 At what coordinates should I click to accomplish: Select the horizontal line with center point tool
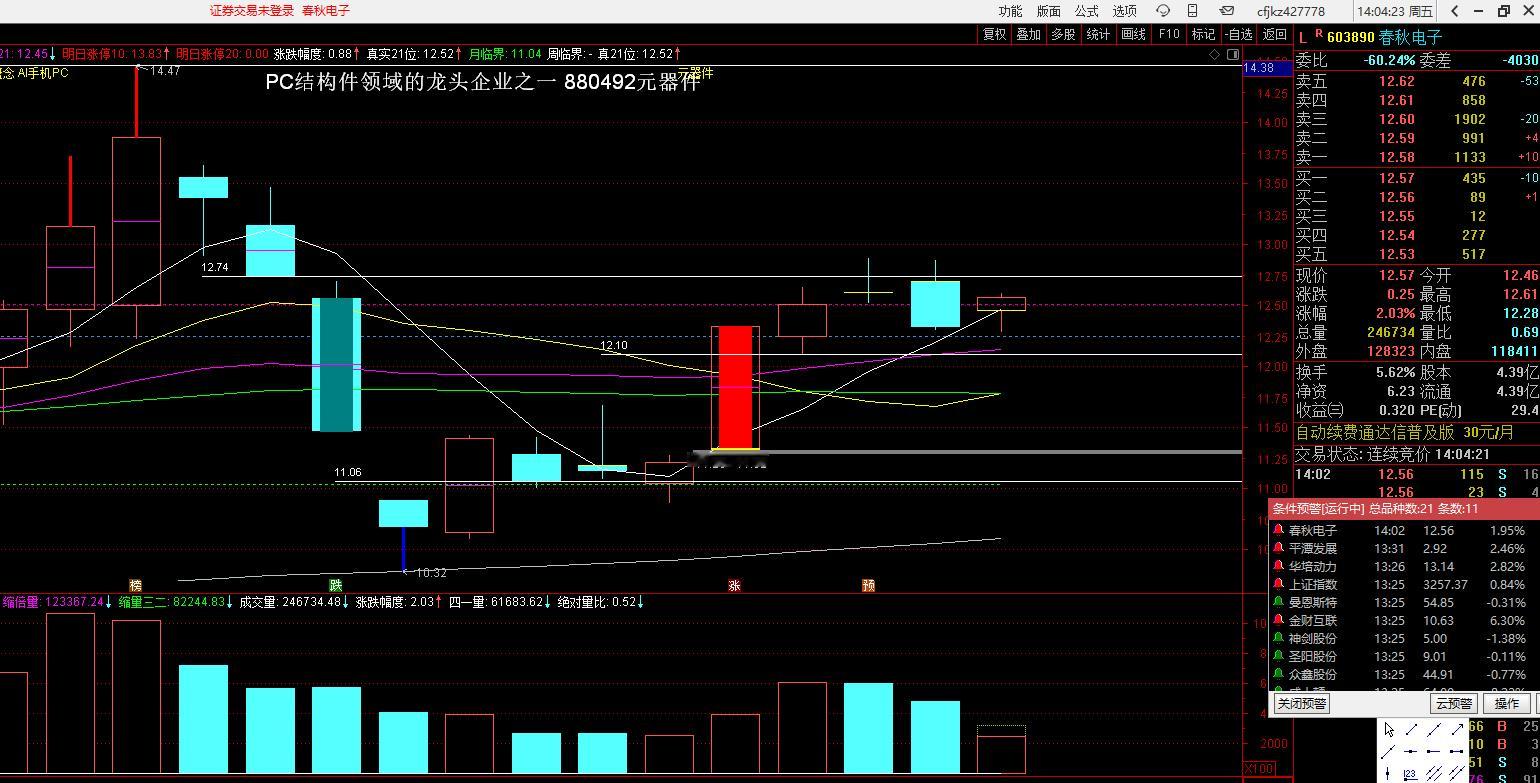click(1410, 751)
